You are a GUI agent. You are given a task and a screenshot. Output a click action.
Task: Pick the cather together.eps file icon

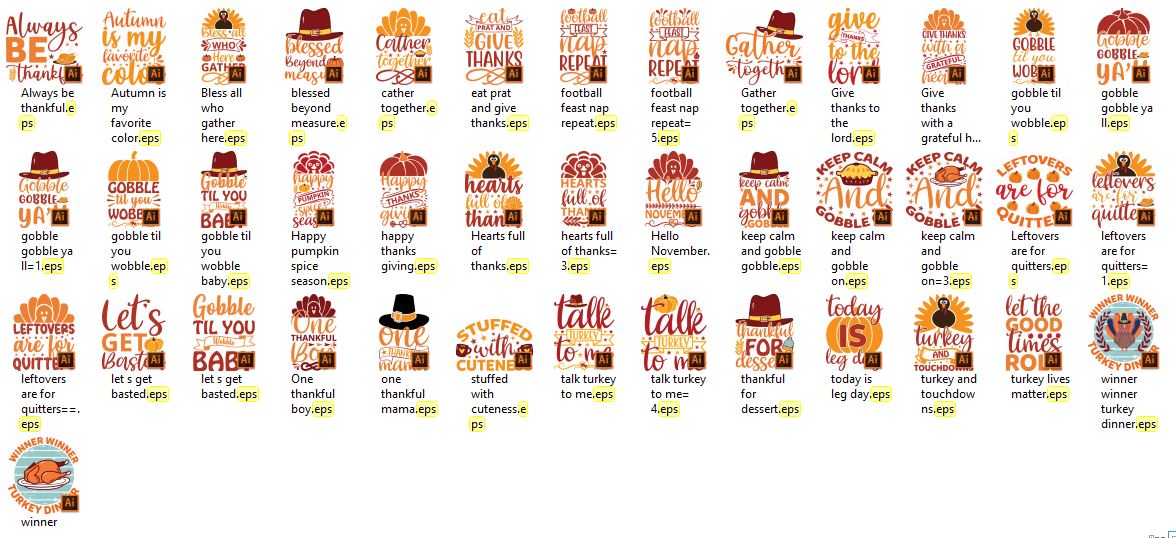[x=404, y=47]
